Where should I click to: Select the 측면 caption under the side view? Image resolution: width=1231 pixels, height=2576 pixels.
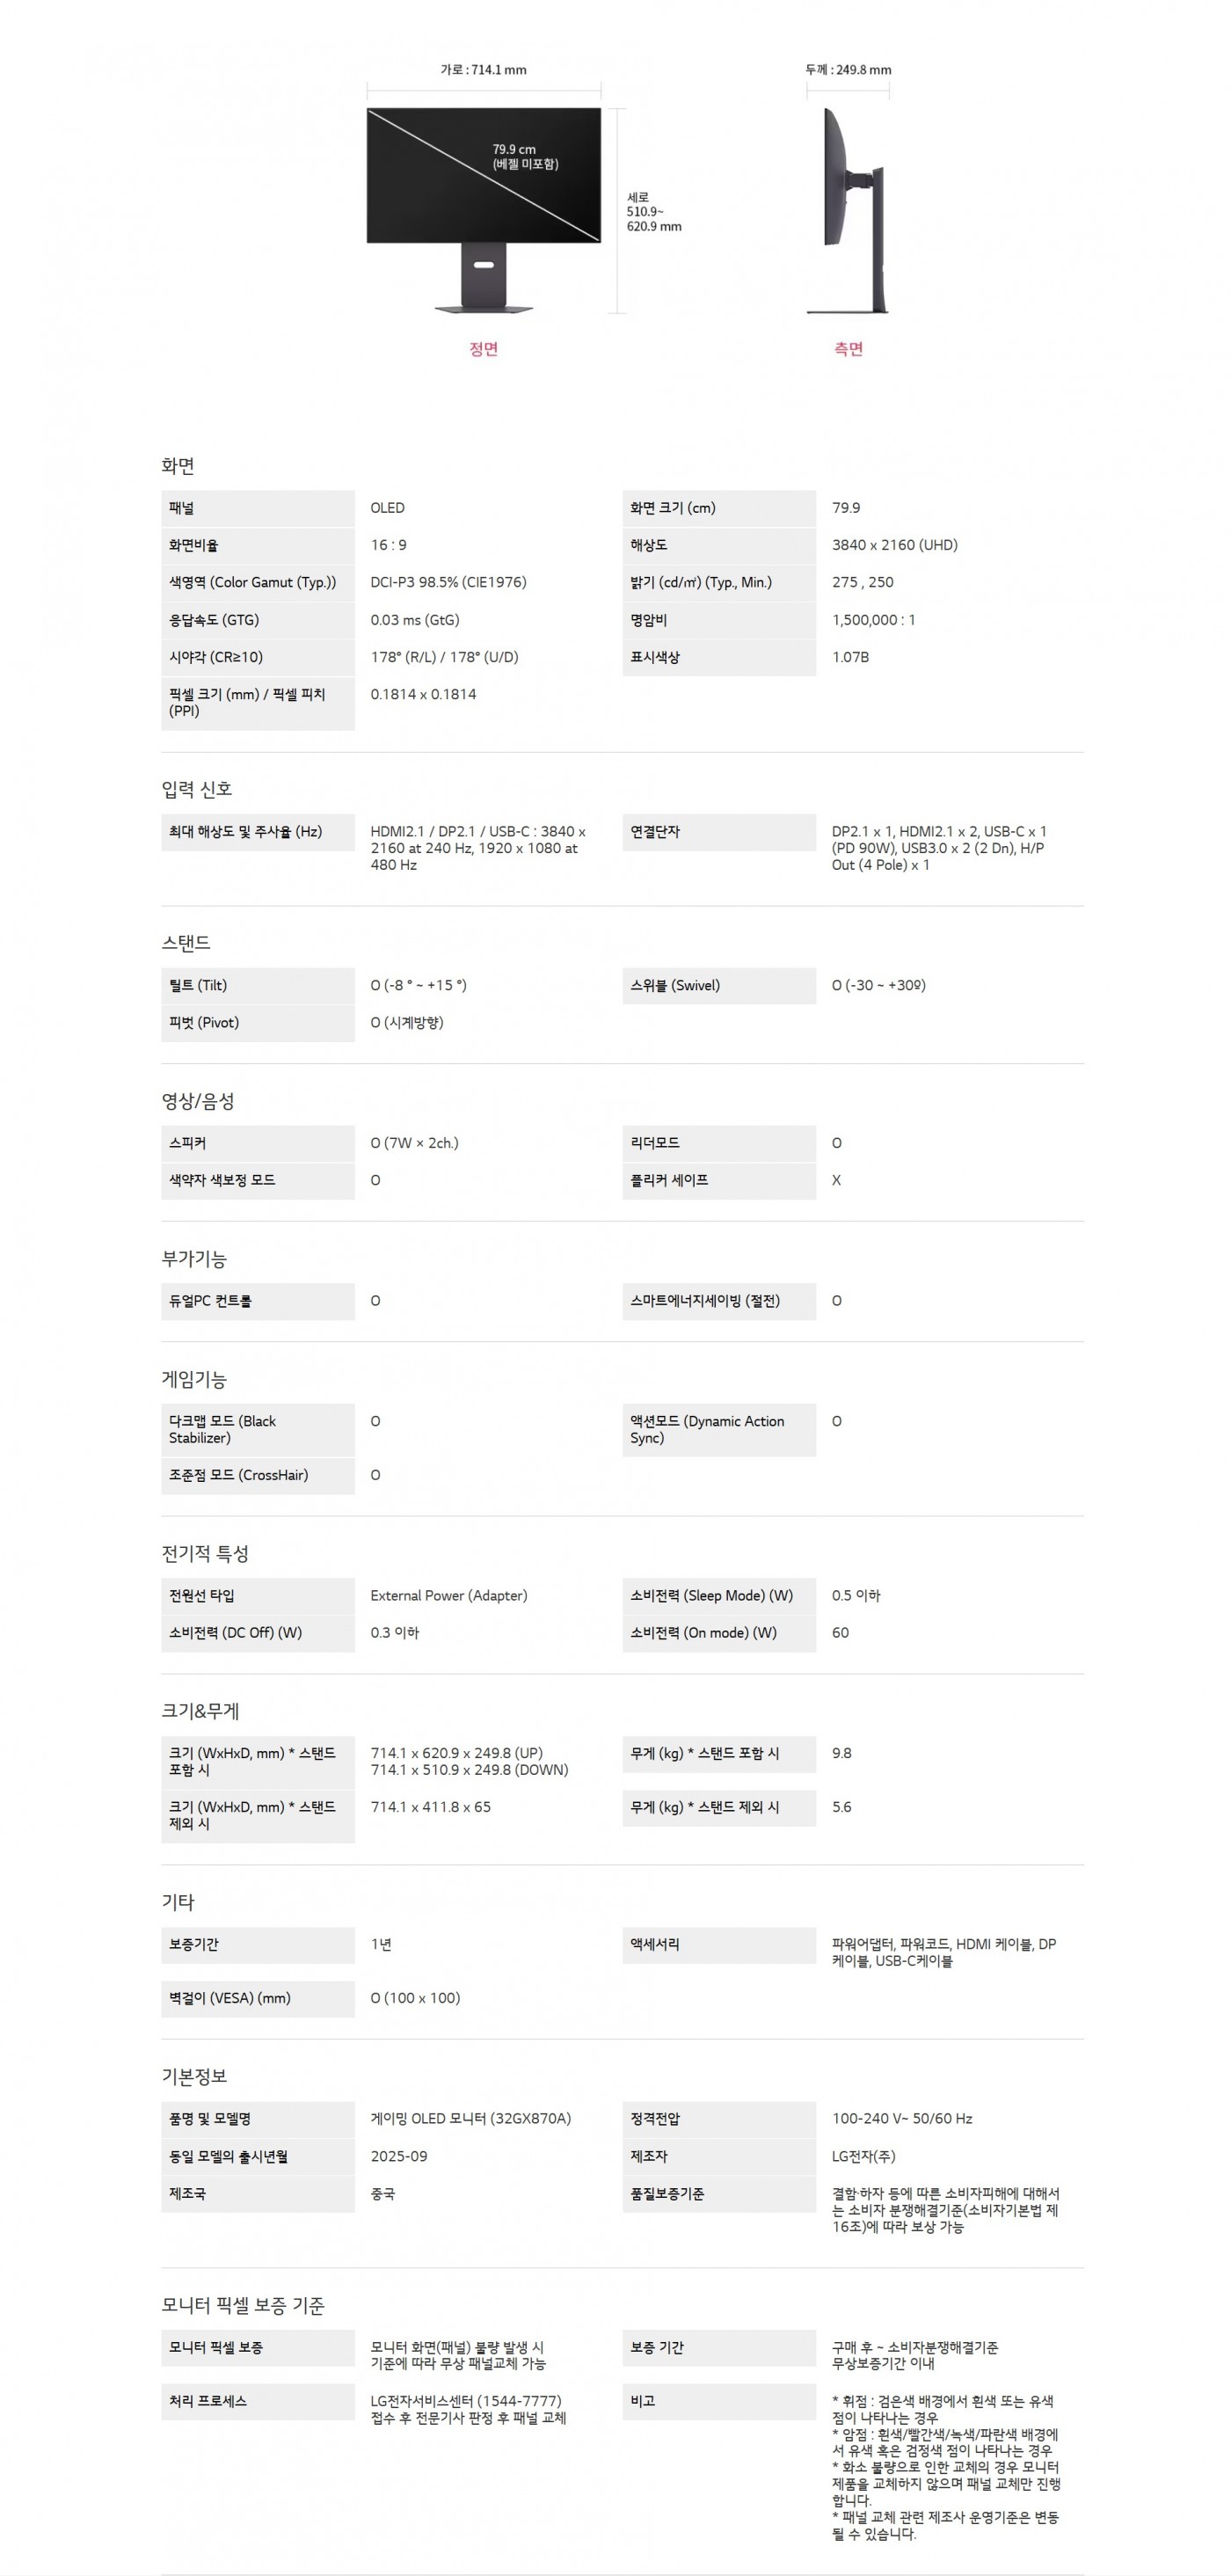tap(848, 349)
